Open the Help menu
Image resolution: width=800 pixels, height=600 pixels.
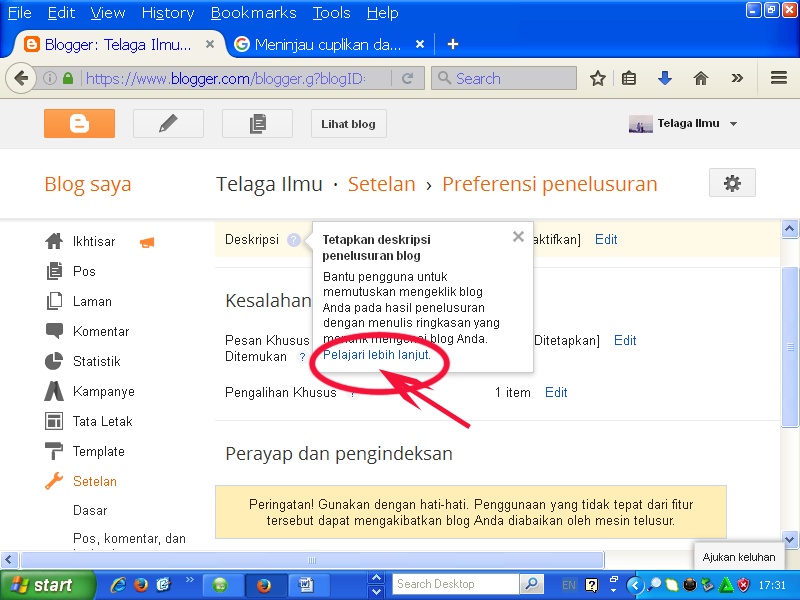coord(383,13)
